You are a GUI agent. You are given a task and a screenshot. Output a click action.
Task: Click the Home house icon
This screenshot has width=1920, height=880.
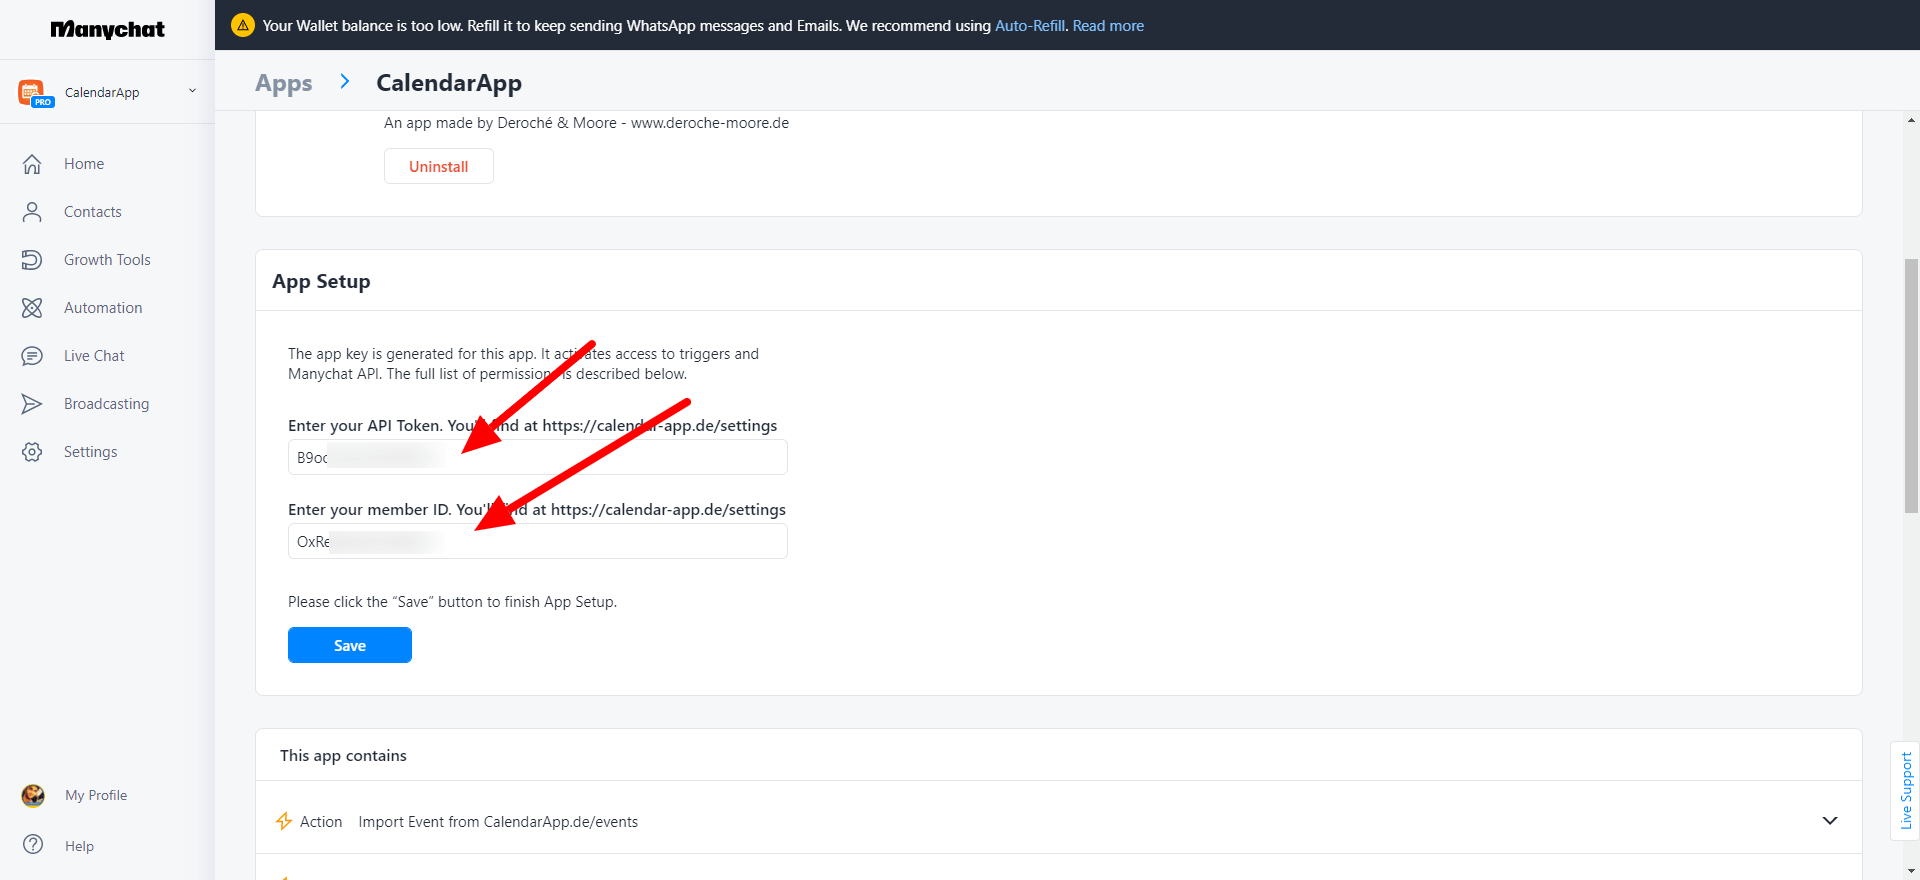pos(32,164)
